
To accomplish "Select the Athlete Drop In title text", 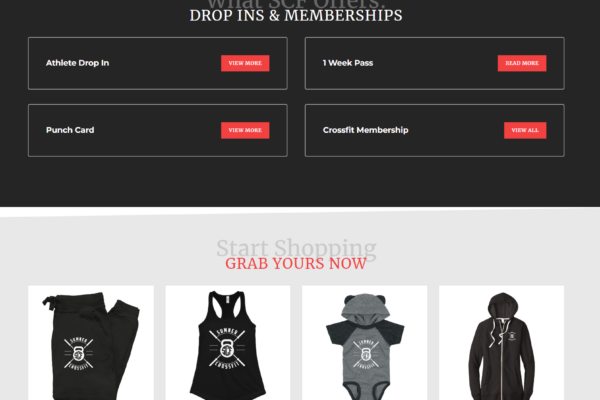I will tap(78, 63).
